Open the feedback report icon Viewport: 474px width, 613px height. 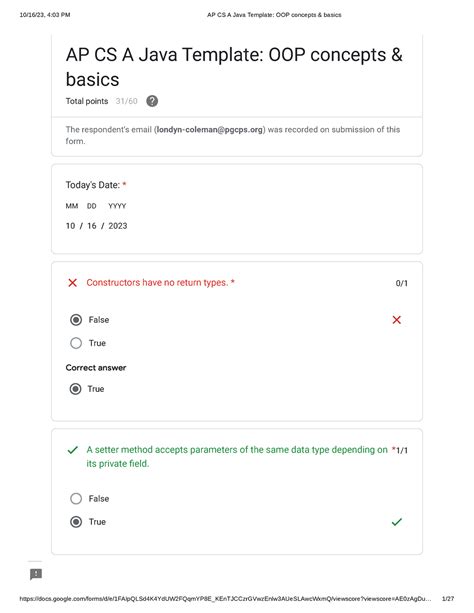click(36, 574)
